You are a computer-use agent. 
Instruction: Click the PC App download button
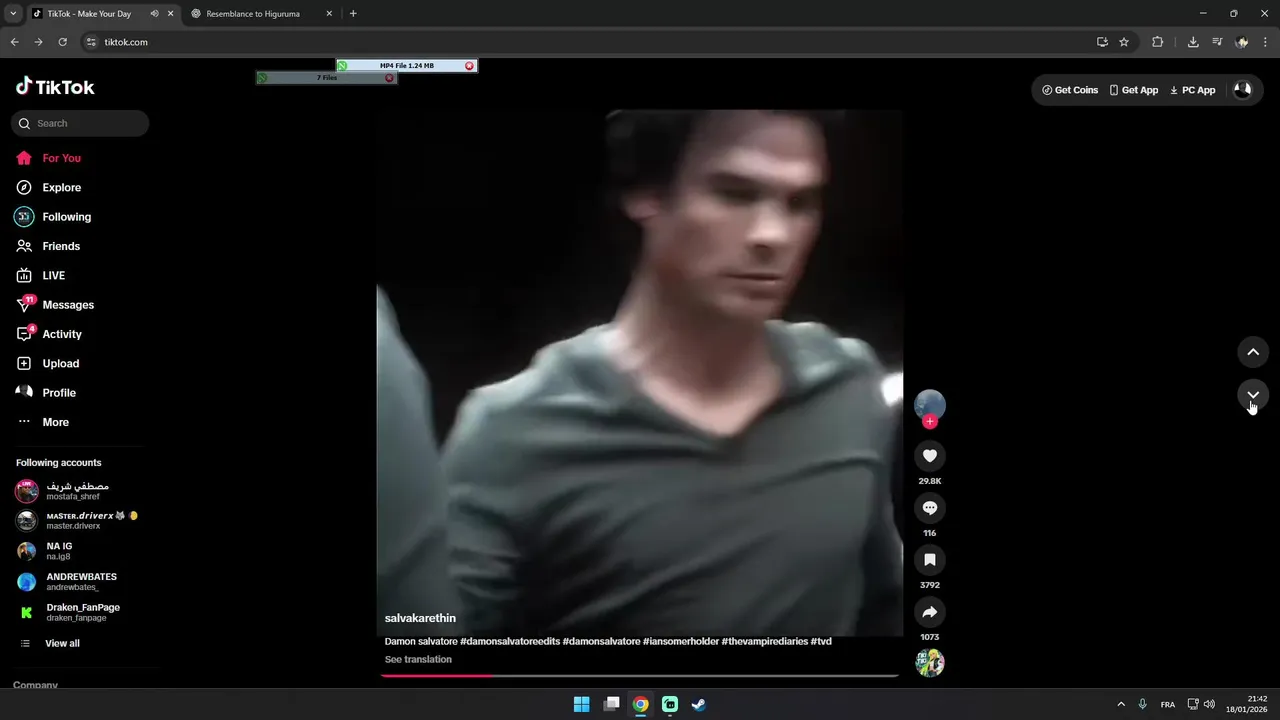1193,90
